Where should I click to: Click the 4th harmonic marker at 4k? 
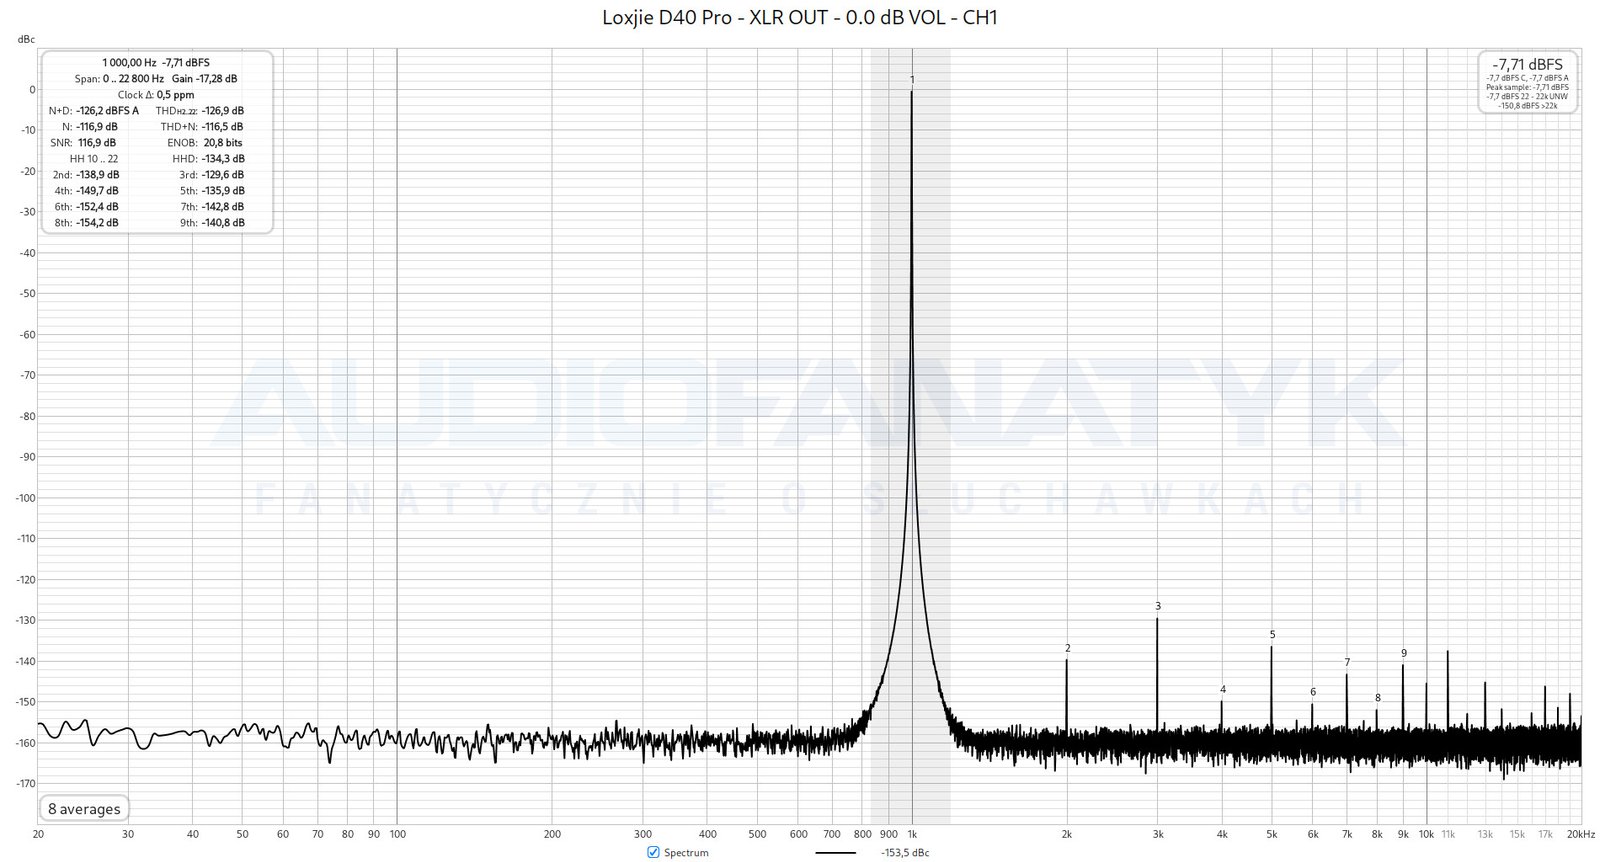(x=1222, y=689)
